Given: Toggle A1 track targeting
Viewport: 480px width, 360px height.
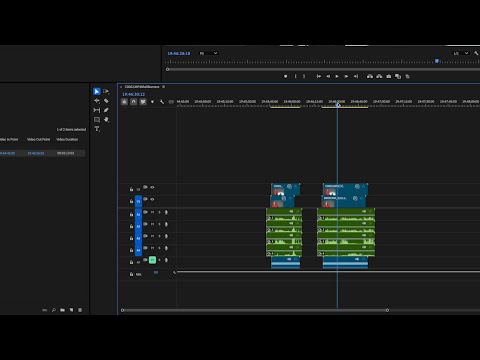Looking at the screenshot, I should 138,214.
